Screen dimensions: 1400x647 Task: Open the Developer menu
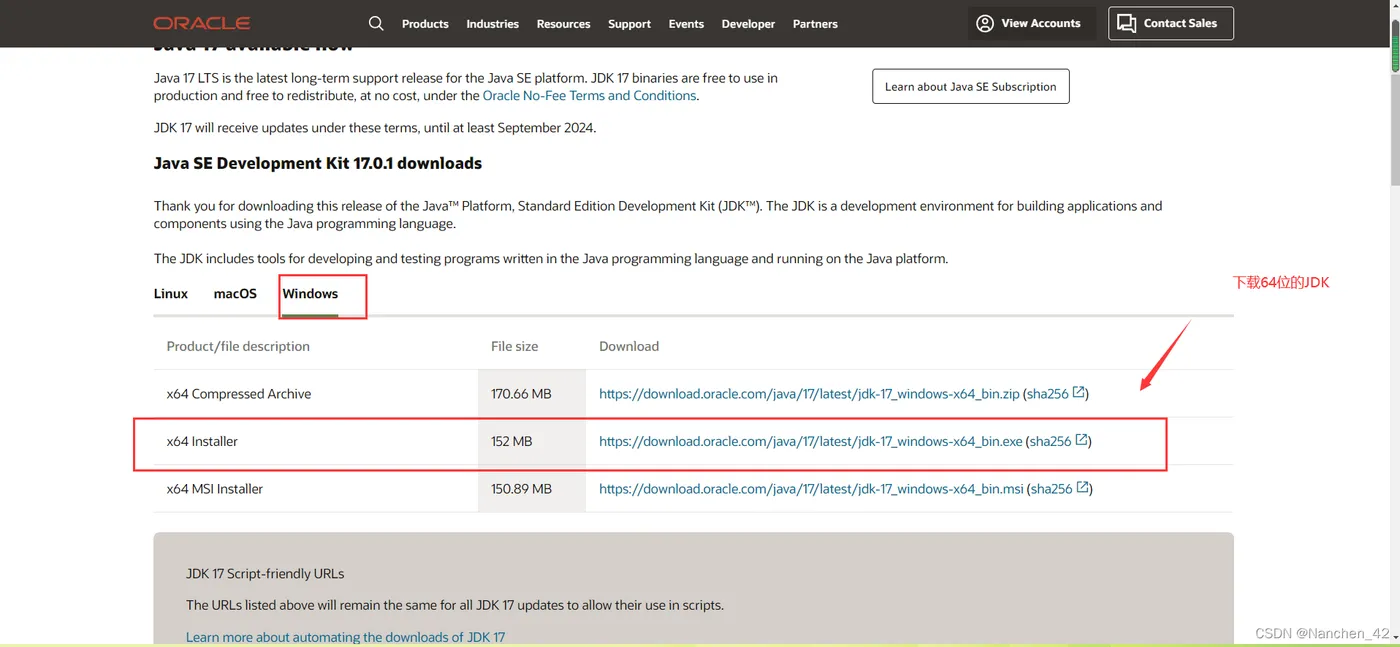(x=748, y=24)
